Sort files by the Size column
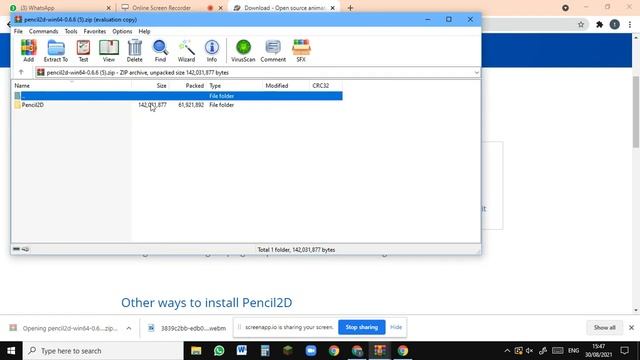The width and height of the screenshot is (640, 360). coord(150,86)
